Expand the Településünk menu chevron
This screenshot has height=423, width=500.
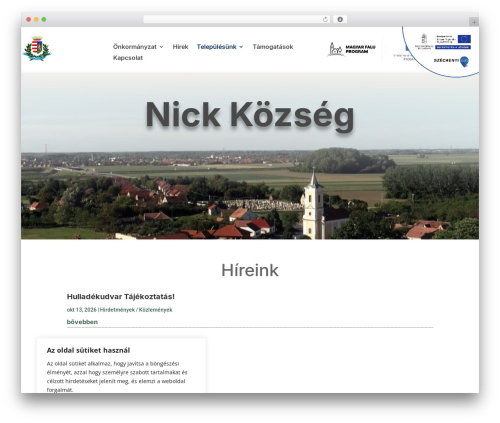[x=241, y=47]
